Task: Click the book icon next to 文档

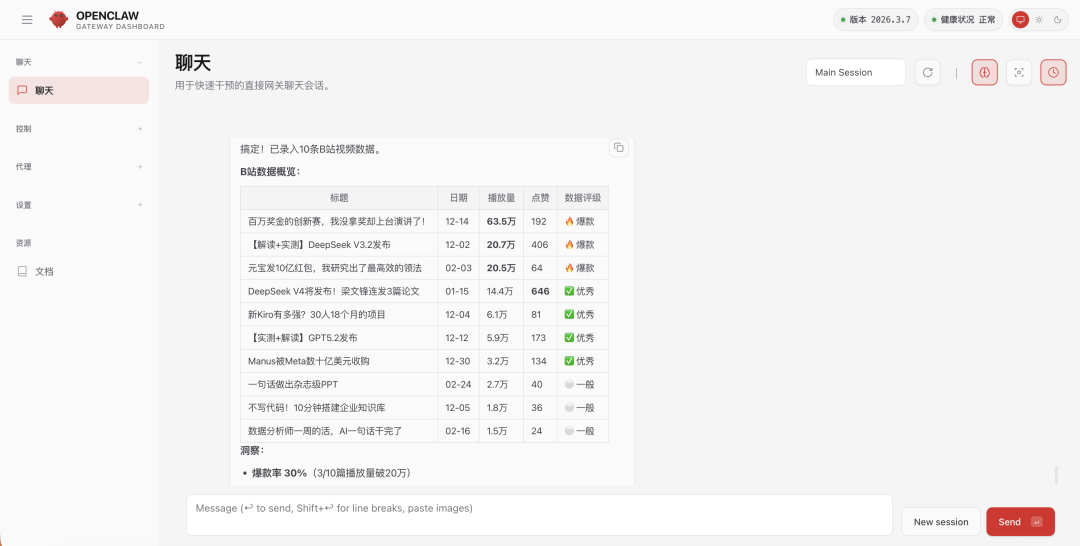Action: [x=22, y=271]
